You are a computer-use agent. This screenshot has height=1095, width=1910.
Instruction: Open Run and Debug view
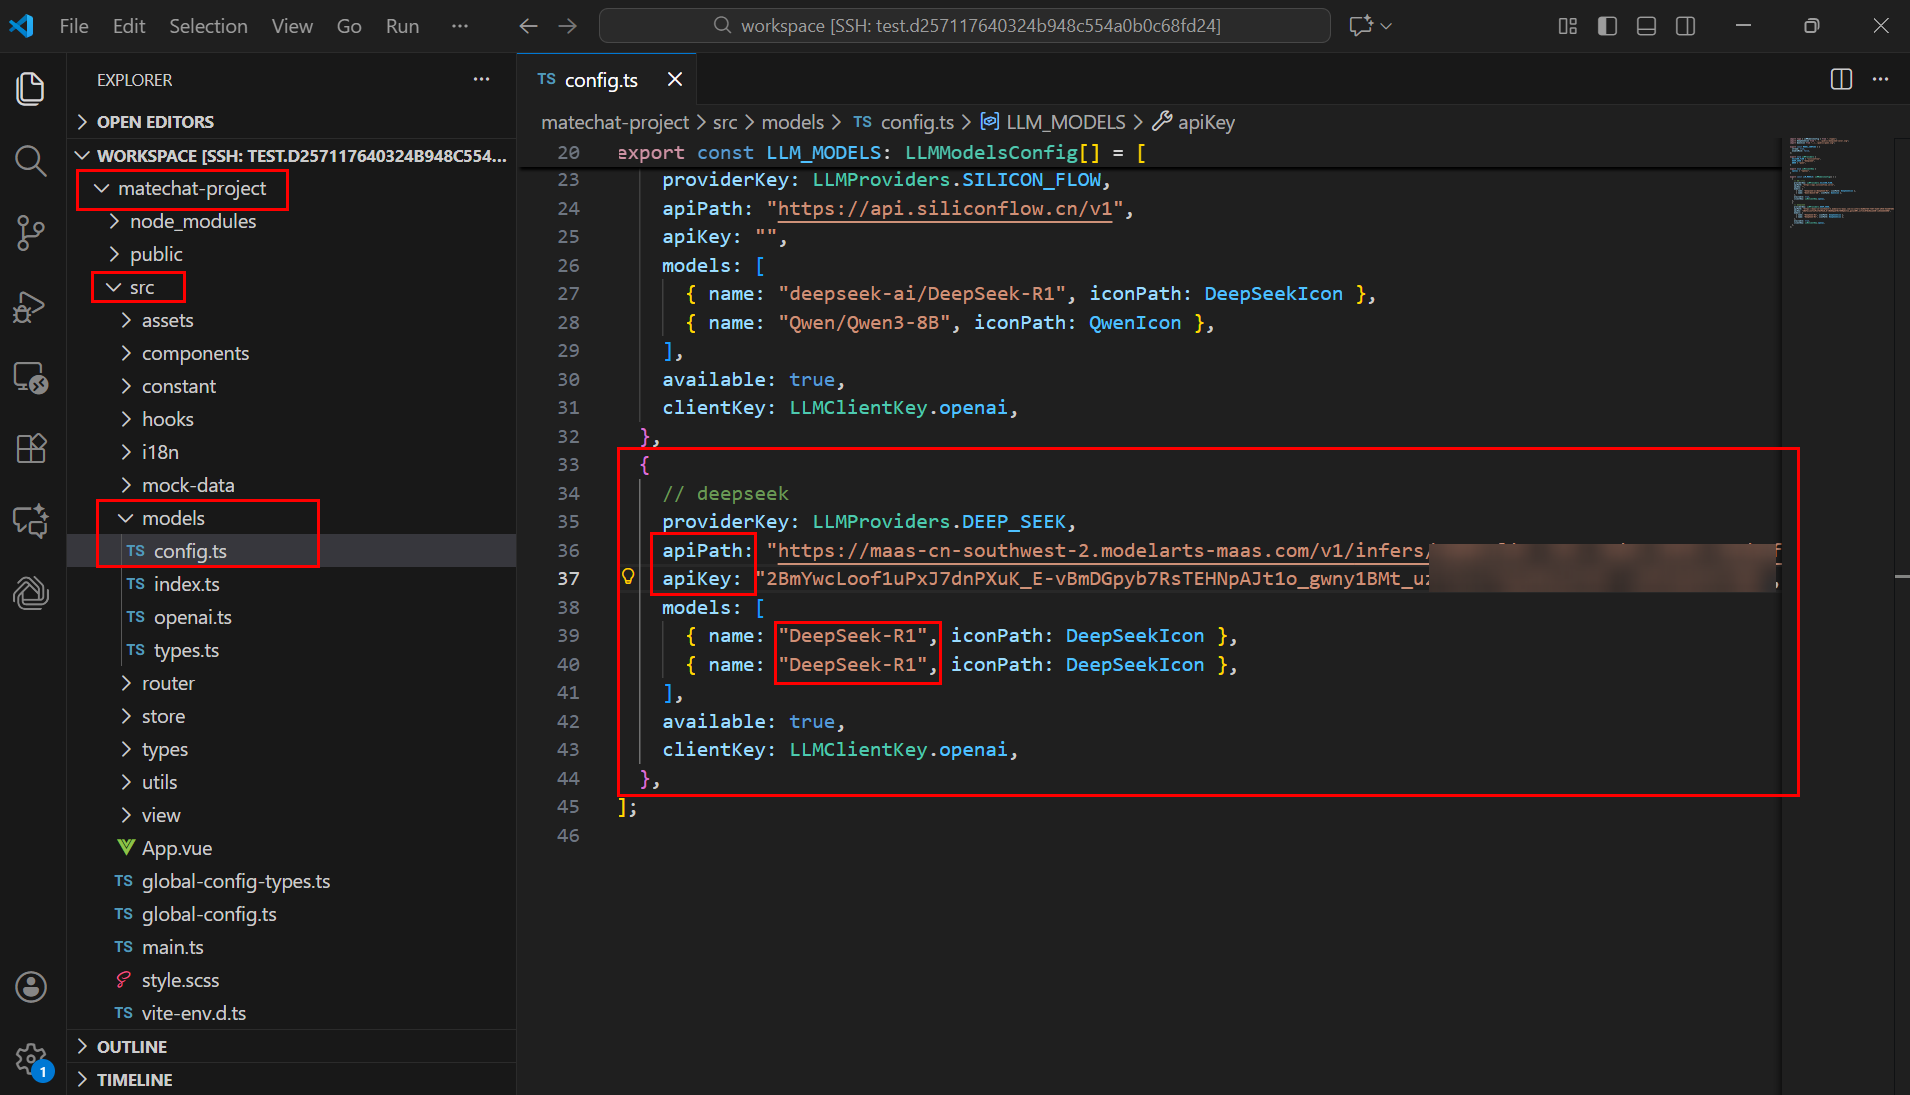(30, 306)
